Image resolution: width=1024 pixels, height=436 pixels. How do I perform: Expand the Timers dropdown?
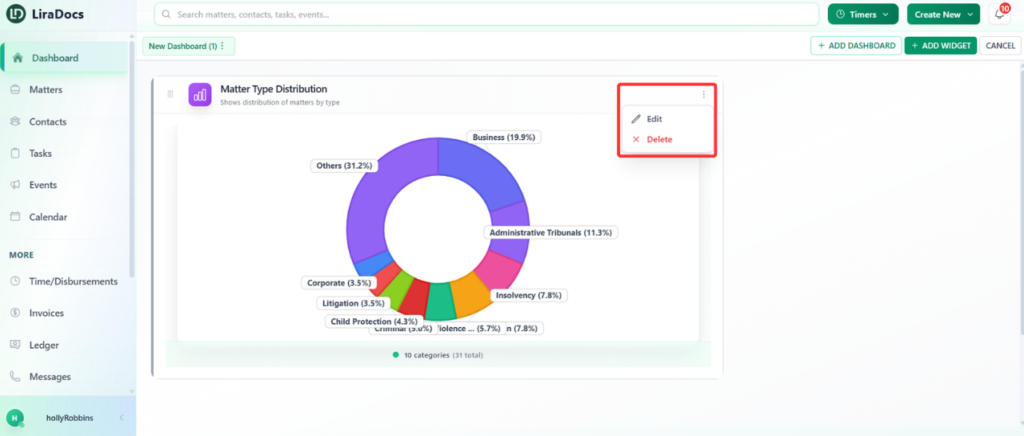(863, 14)
